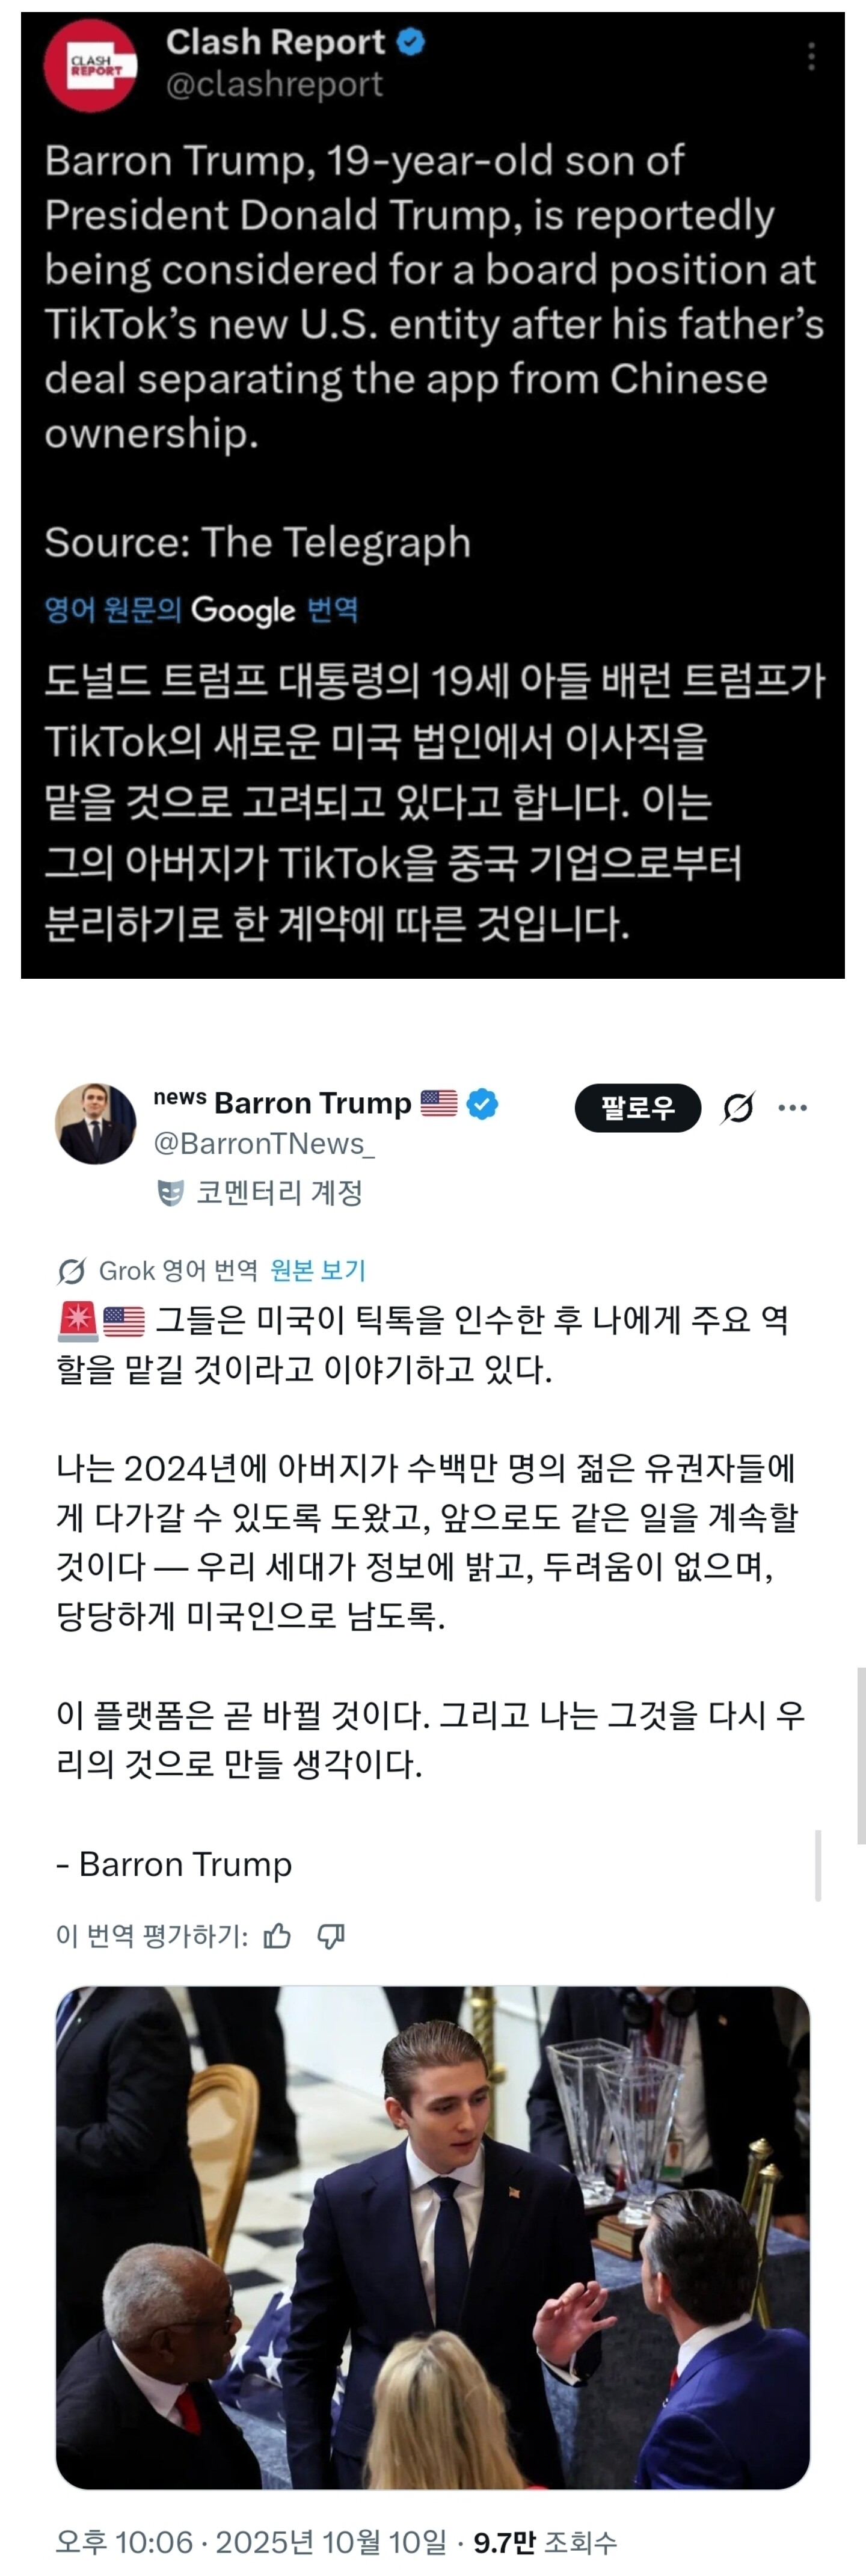The width and height of the screenshot is (866, 2576).
Task: Click the Grok icon next to follow button
Action: click(x=738, y=1107)
